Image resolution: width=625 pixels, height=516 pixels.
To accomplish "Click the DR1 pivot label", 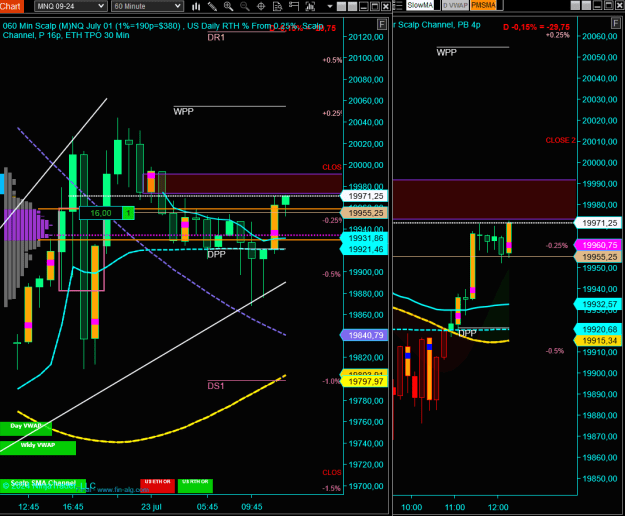I will tap(216, 37).
